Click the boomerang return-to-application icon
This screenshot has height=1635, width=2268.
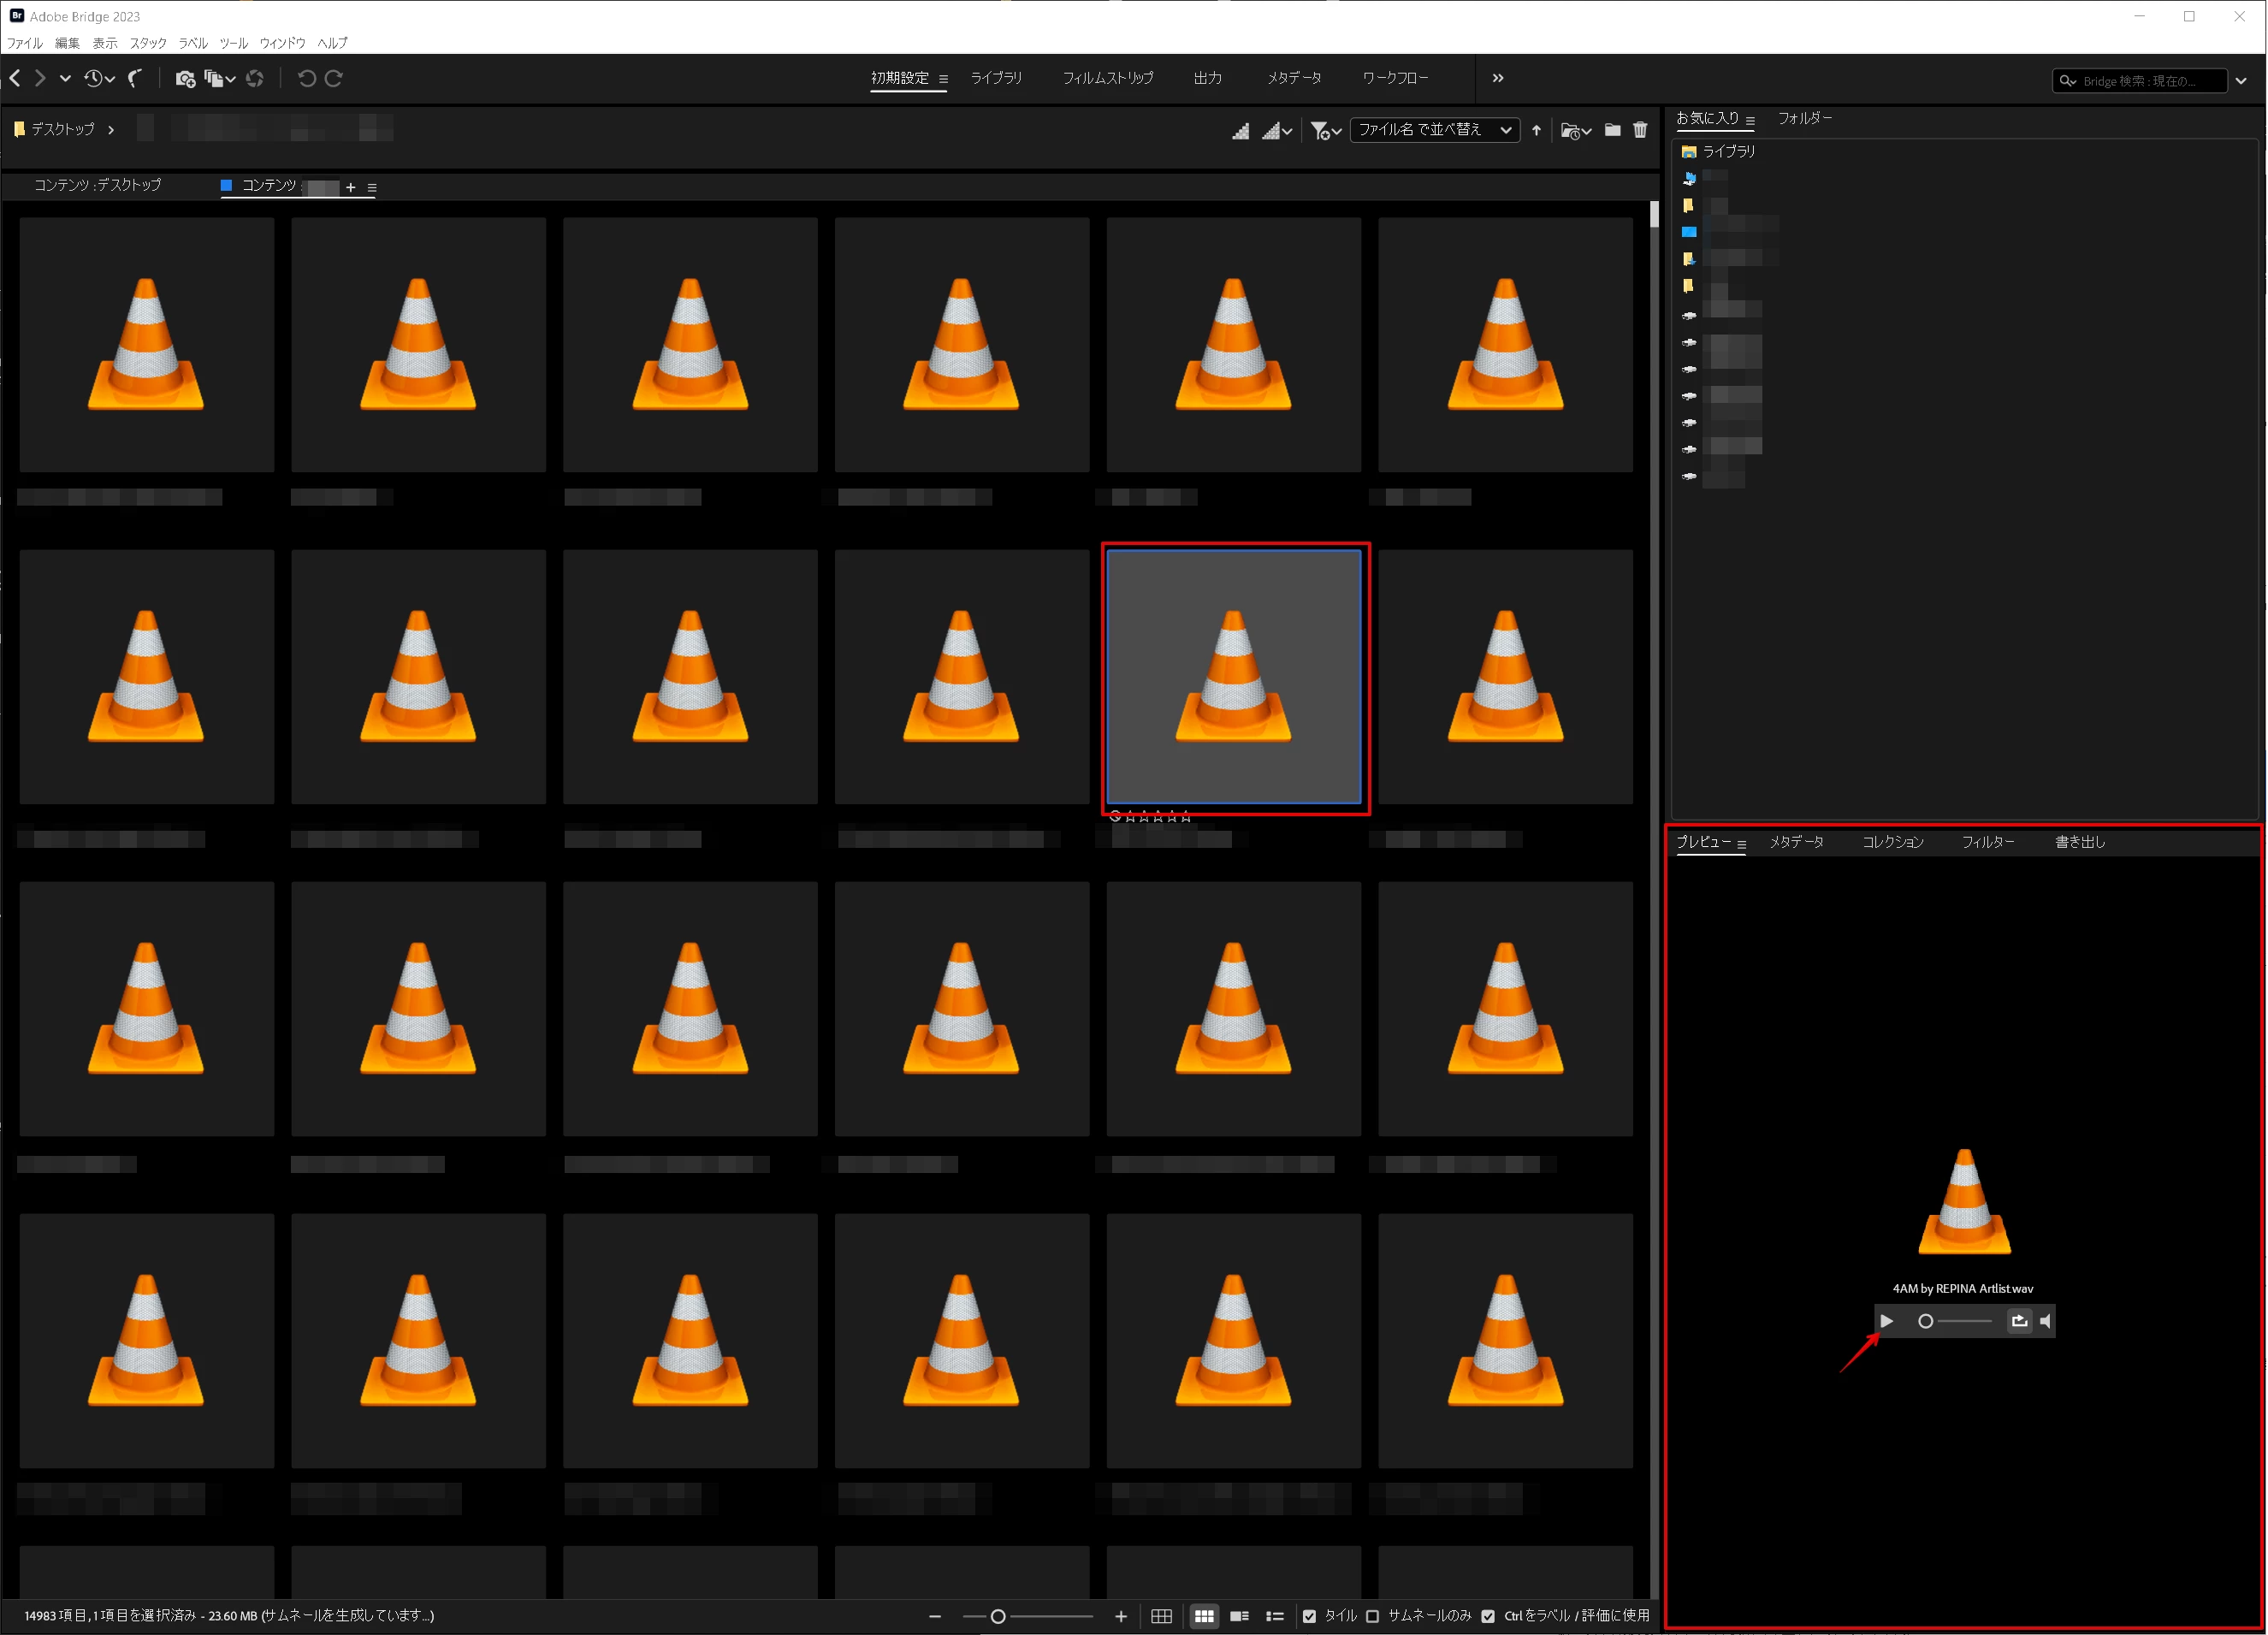click(135, 78)
